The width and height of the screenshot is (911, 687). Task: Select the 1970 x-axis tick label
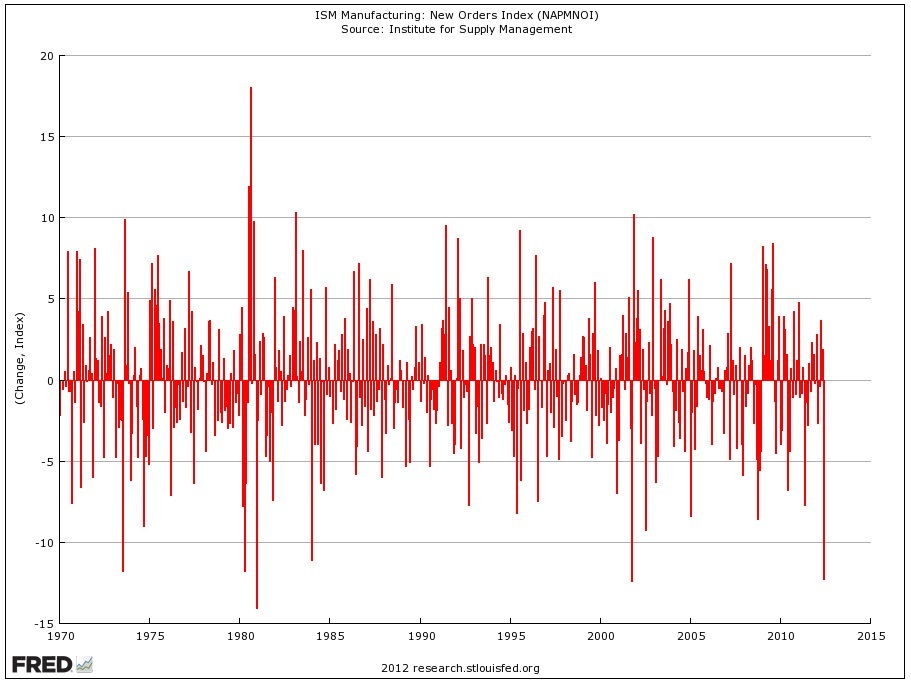tap(60, 635)
